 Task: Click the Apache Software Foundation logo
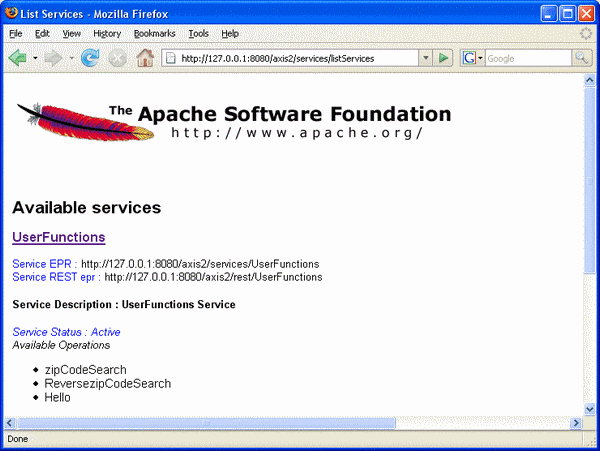[233, 121]
